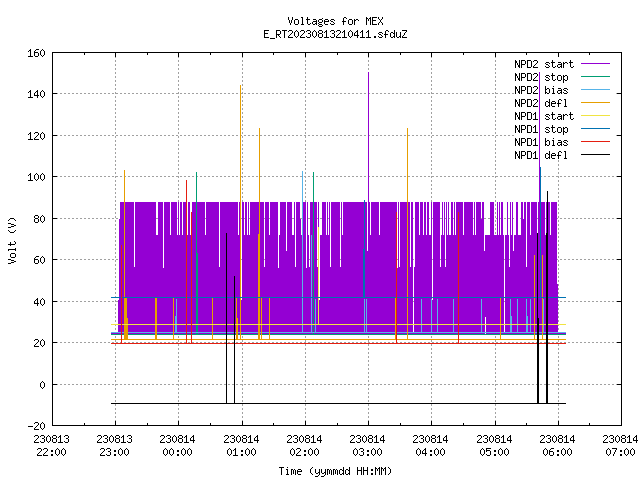This screenshot has width=640, height=480.
Task: Click the purple NPD2 start legend line
Action: click(595, 64)
